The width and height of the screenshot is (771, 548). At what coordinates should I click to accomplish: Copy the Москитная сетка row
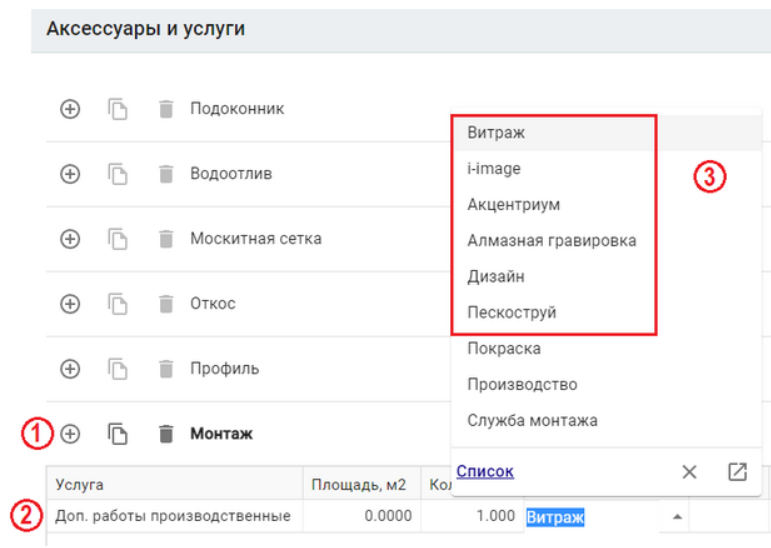pos(118,239)
